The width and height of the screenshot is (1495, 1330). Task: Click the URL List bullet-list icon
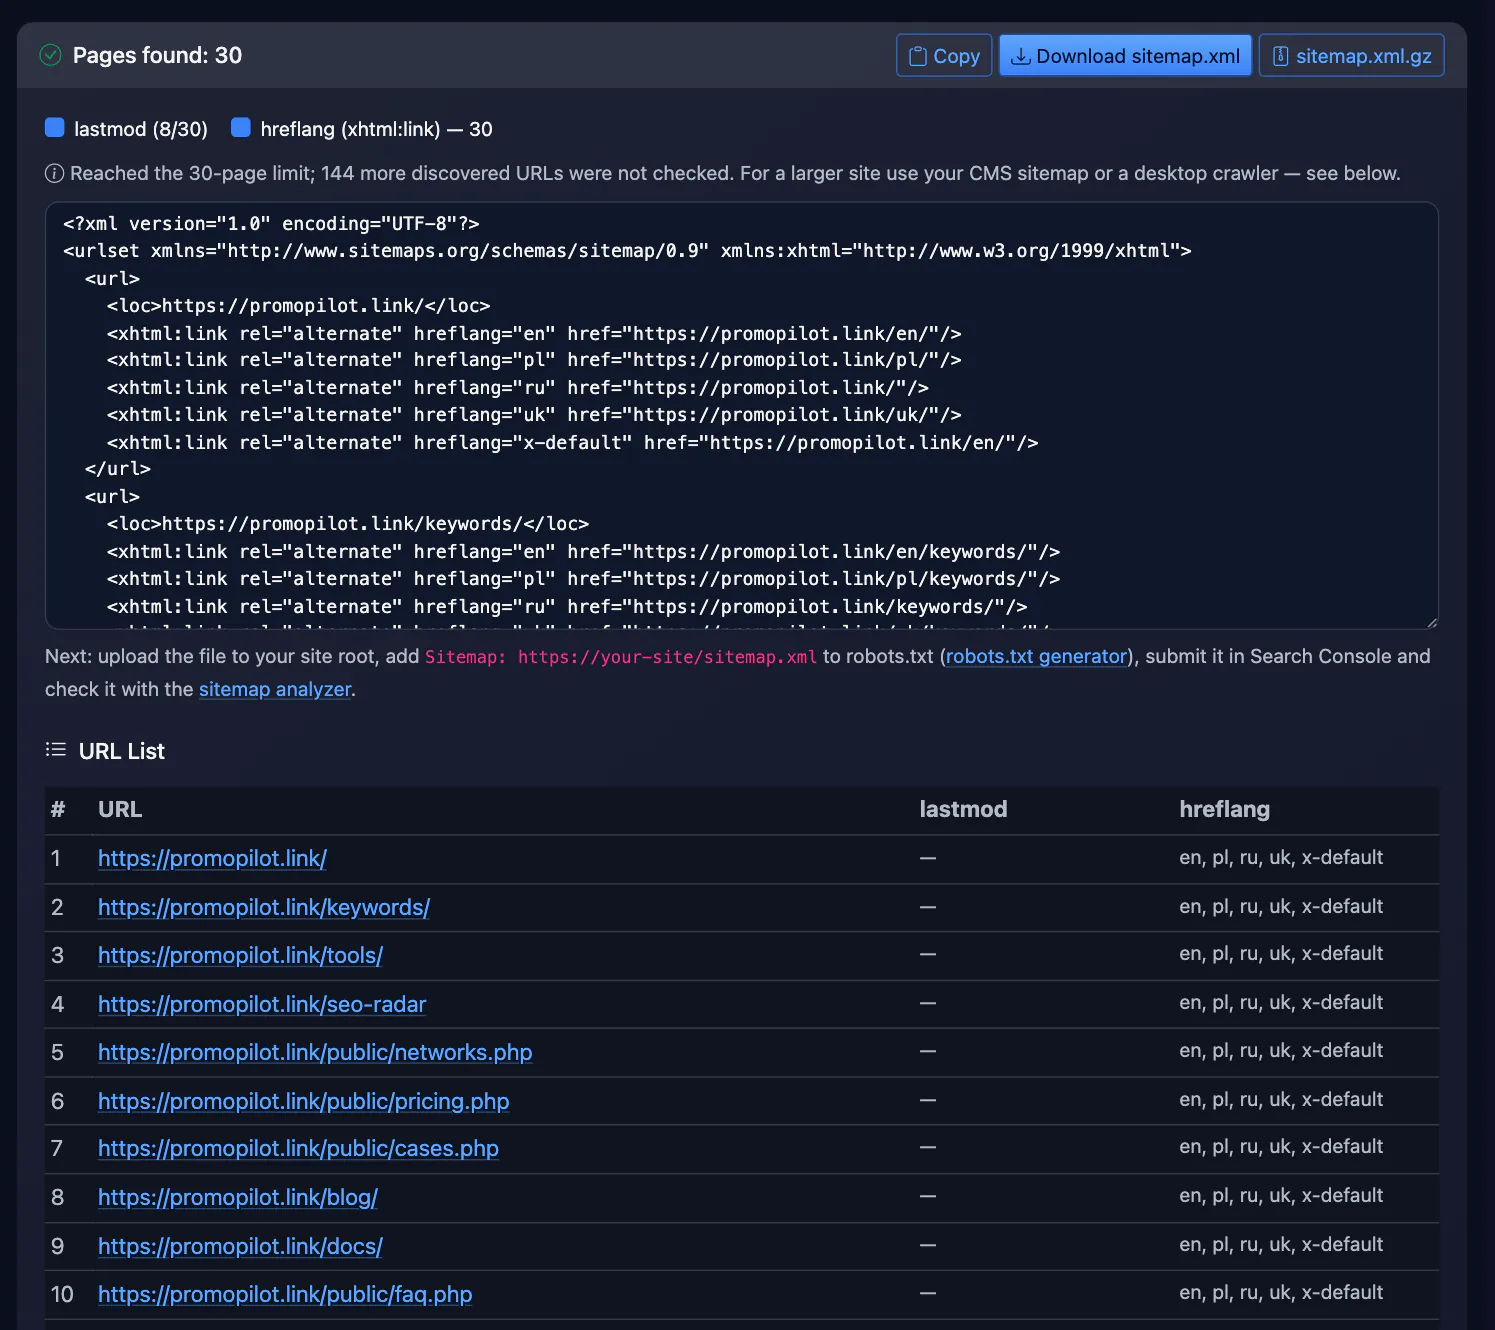tap(56, 750)
